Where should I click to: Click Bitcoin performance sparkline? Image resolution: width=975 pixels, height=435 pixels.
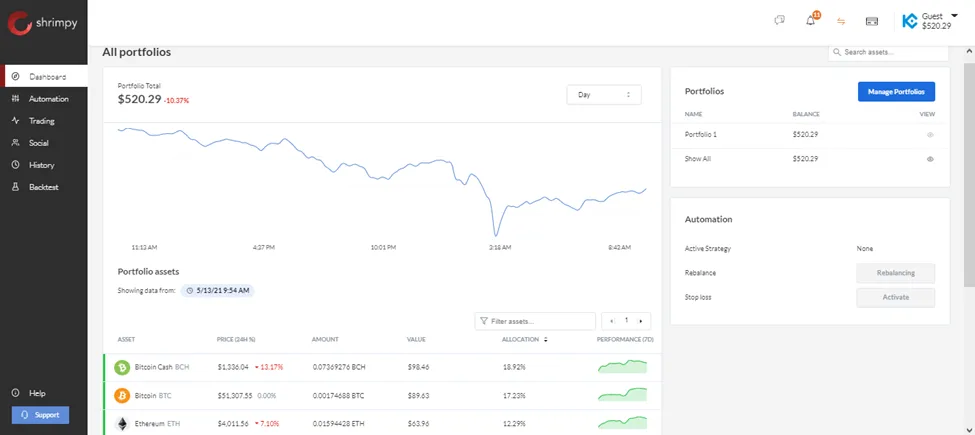[622, 395]
